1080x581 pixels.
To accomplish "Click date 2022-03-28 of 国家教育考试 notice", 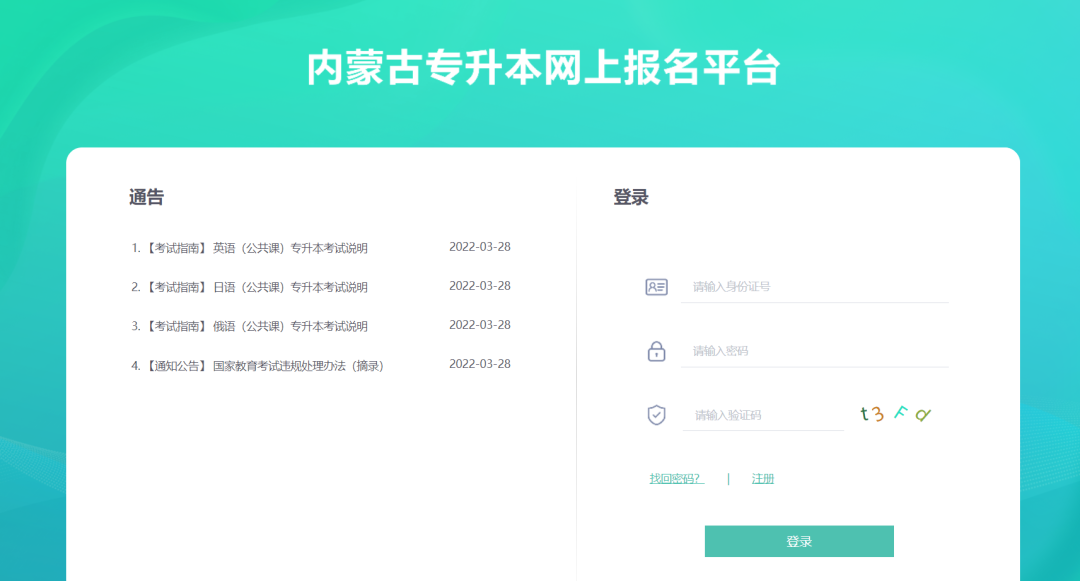I will coord(479,364).
